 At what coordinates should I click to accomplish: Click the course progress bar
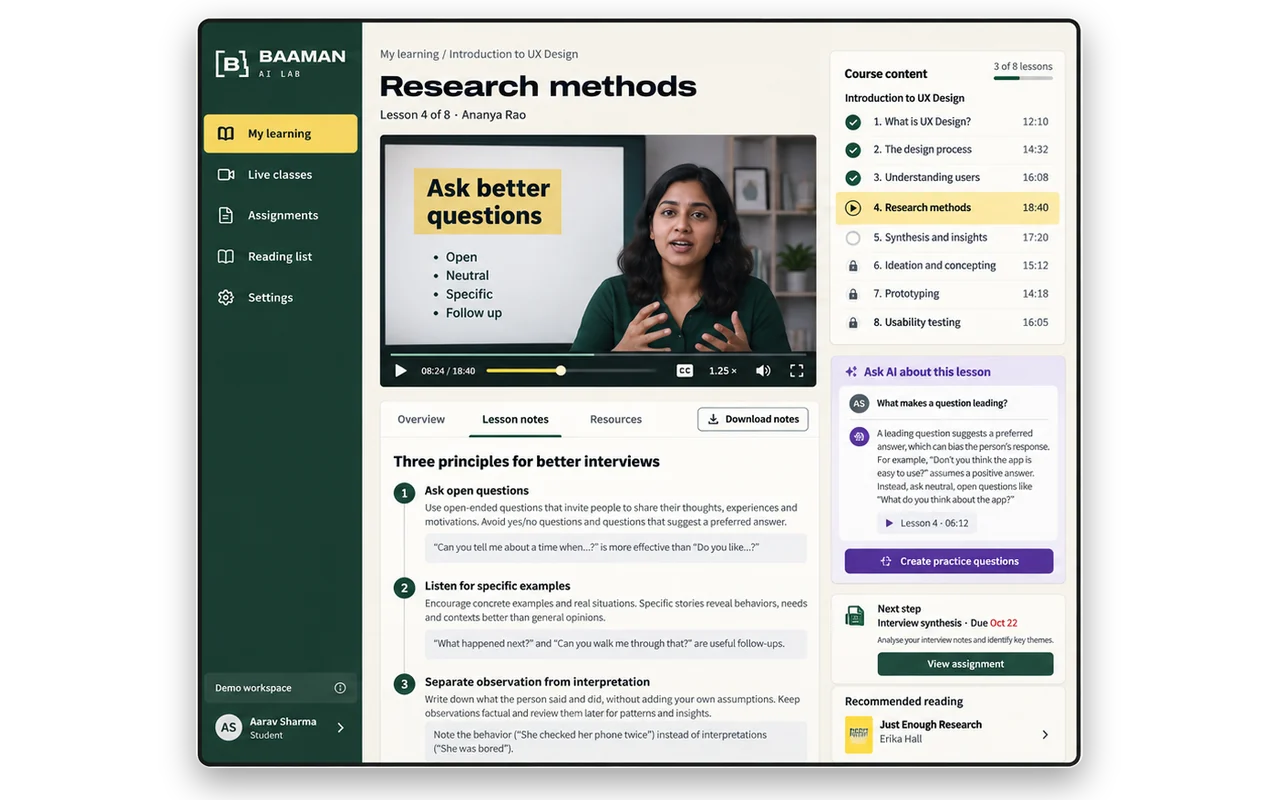[x=1023, y=78]
